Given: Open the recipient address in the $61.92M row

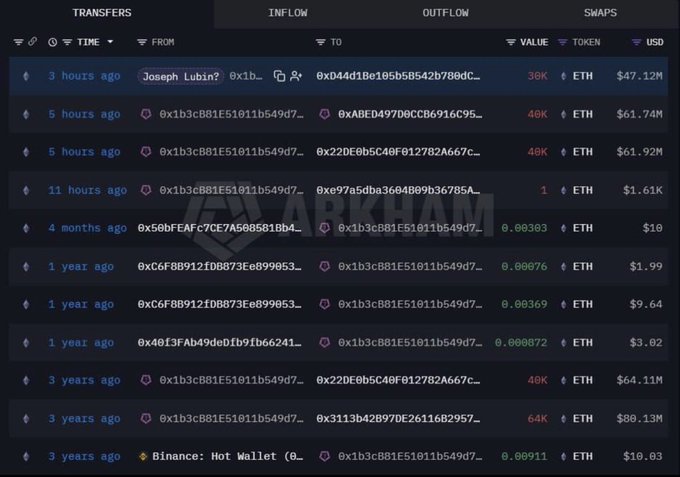Looking at the screenshot, I should click(x=398, y=152).
